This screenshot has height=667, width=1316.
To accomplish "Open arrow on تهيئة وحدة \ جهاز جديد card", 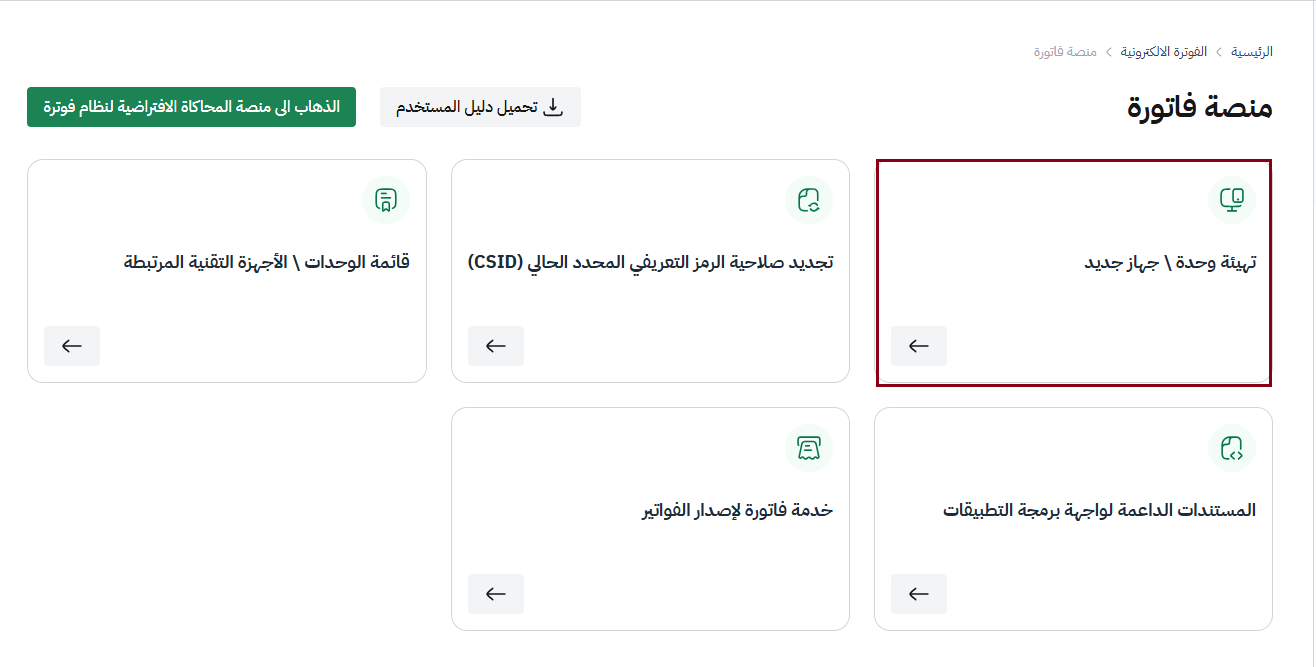I will 919,346.
